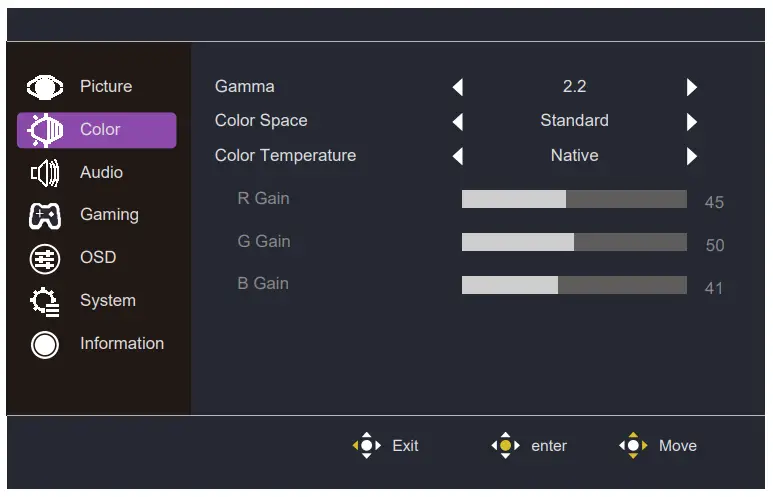This screenshot has width=773, height=497.
Task: Click the B Gain label
Action: [x=263, y=284]
